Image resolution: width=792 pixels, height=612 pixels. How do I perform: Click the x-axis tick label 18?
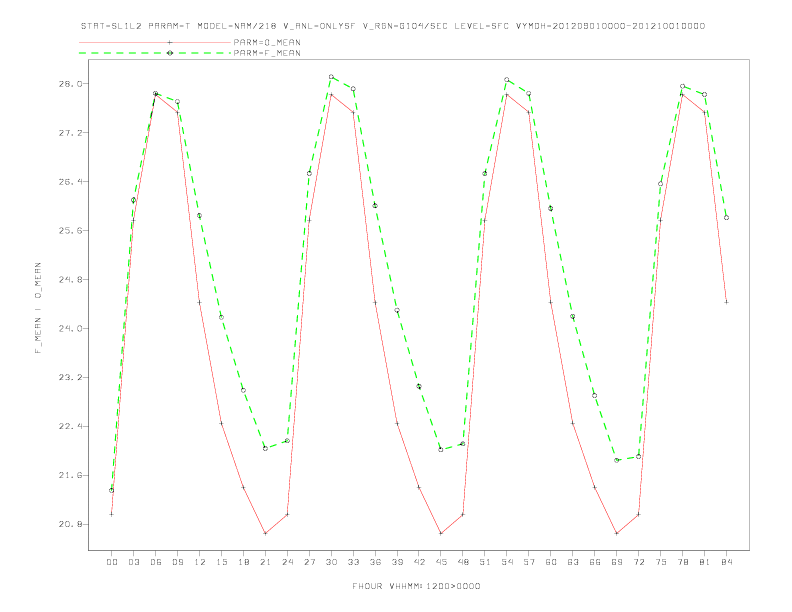(x=243, y=562)
